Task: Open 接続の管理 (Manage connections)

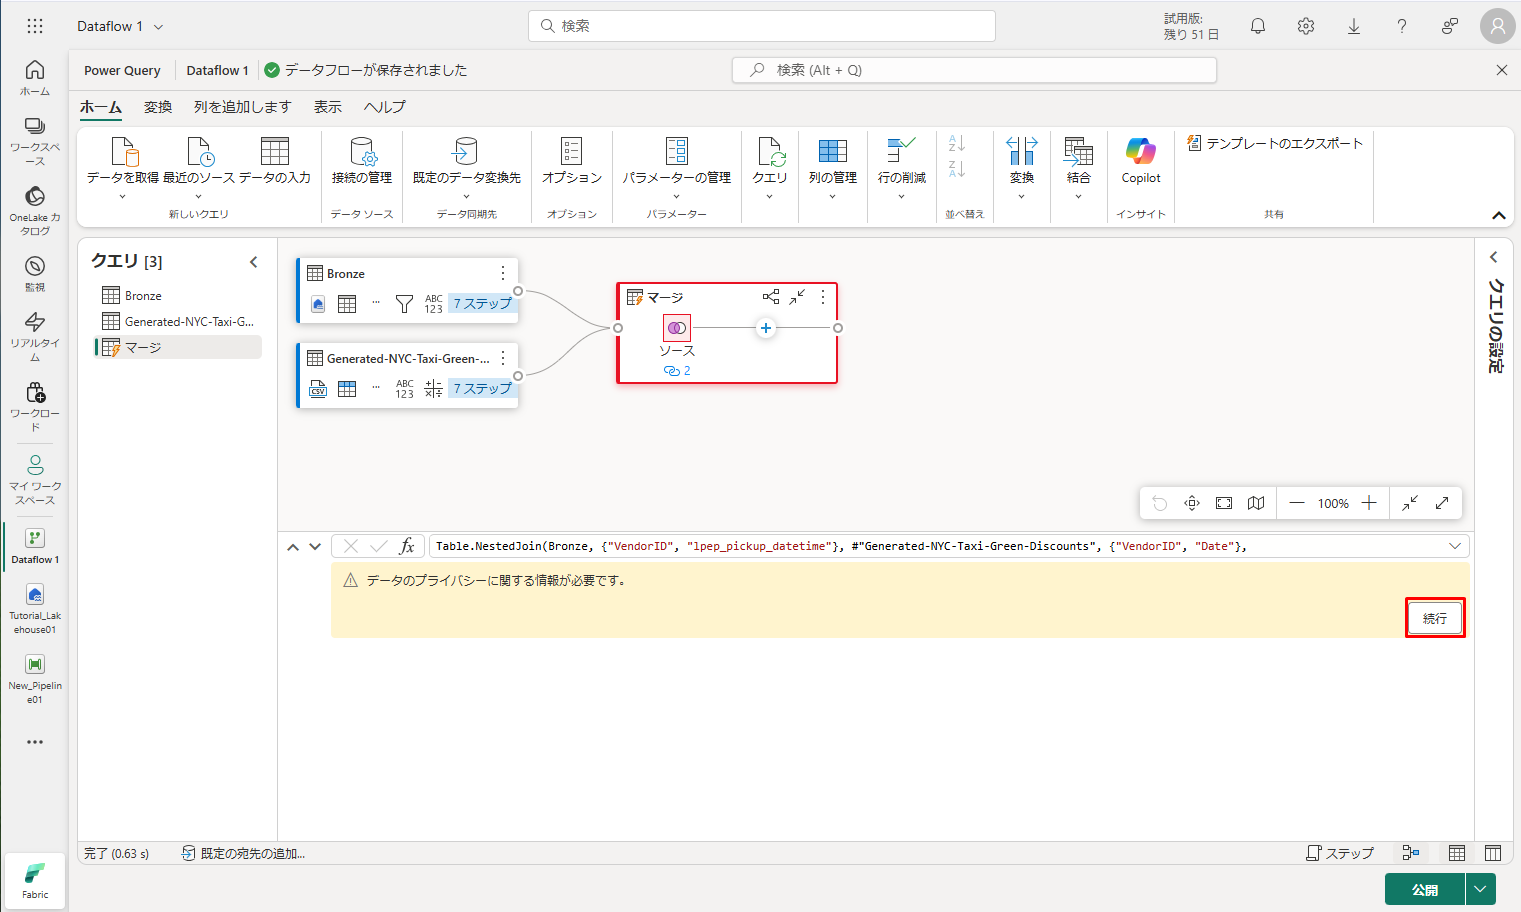Action: coord(361,160)
